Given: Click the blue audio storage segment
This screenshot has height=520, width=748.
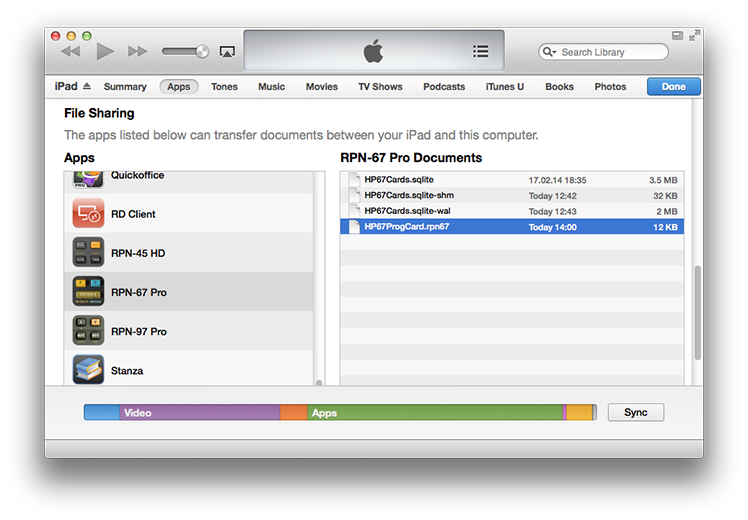Looking at the screenshot, I should click(x=102, y=412).
